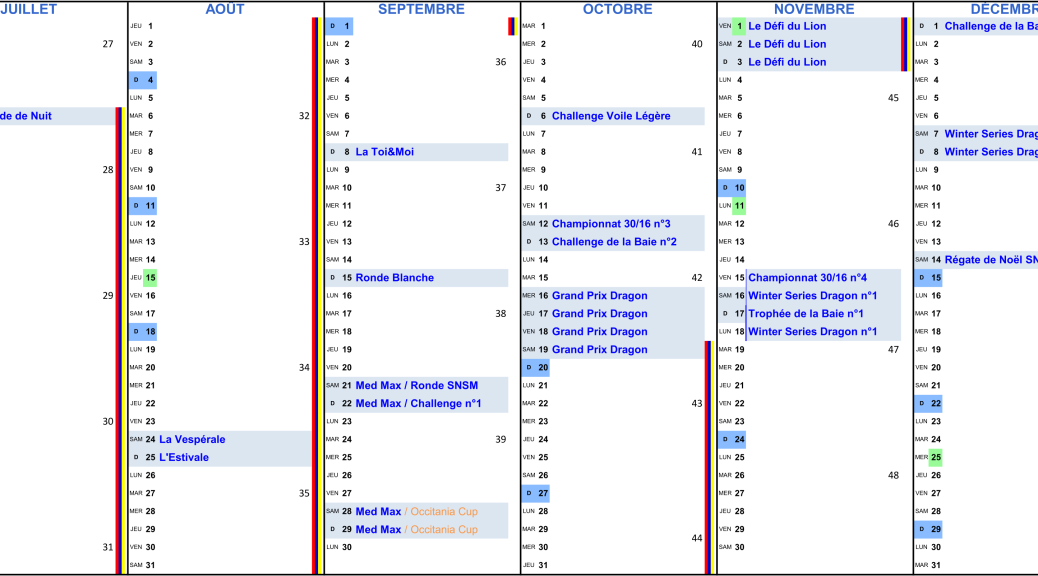Click week number 45 in November
This screenshot has height=576, width=1038.
(893, 98)
